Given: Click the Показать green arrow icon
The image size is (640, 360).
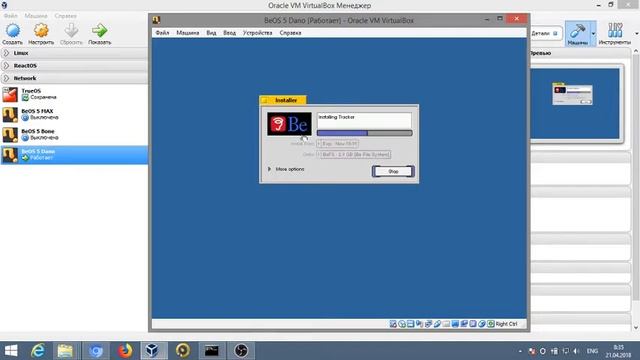Looking at the screenshot, I should coord(99,31).
